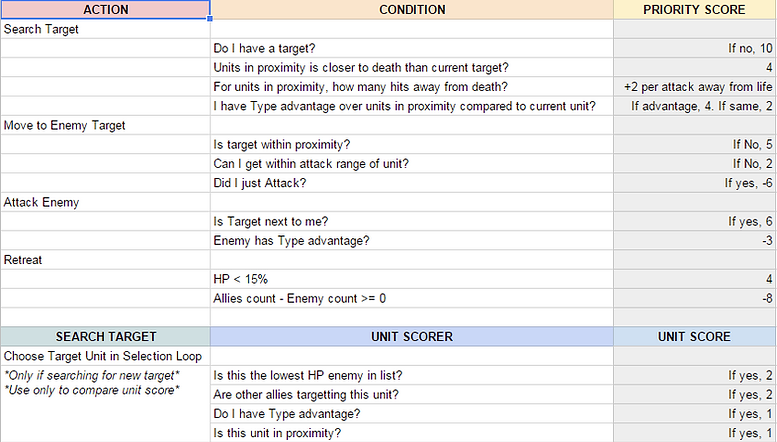Select 'Is target within proximity?' cell
The width and height of the screenshot is (777, 442).
pos(412,145)
